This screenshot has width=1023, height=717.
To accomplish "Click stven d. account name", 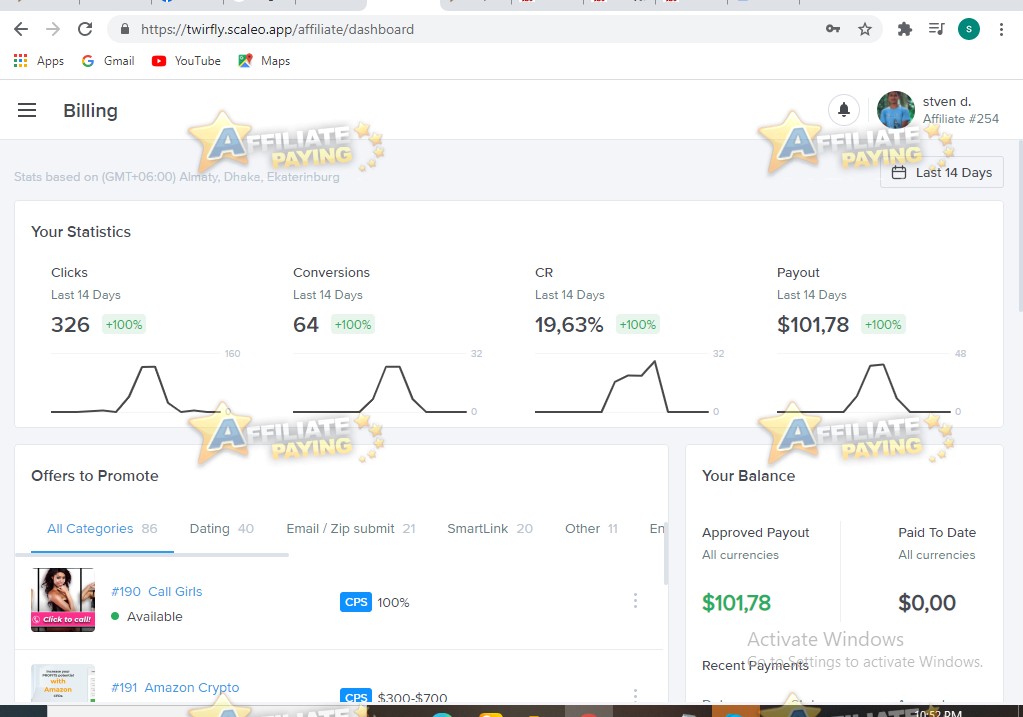I will pos(947,102).
